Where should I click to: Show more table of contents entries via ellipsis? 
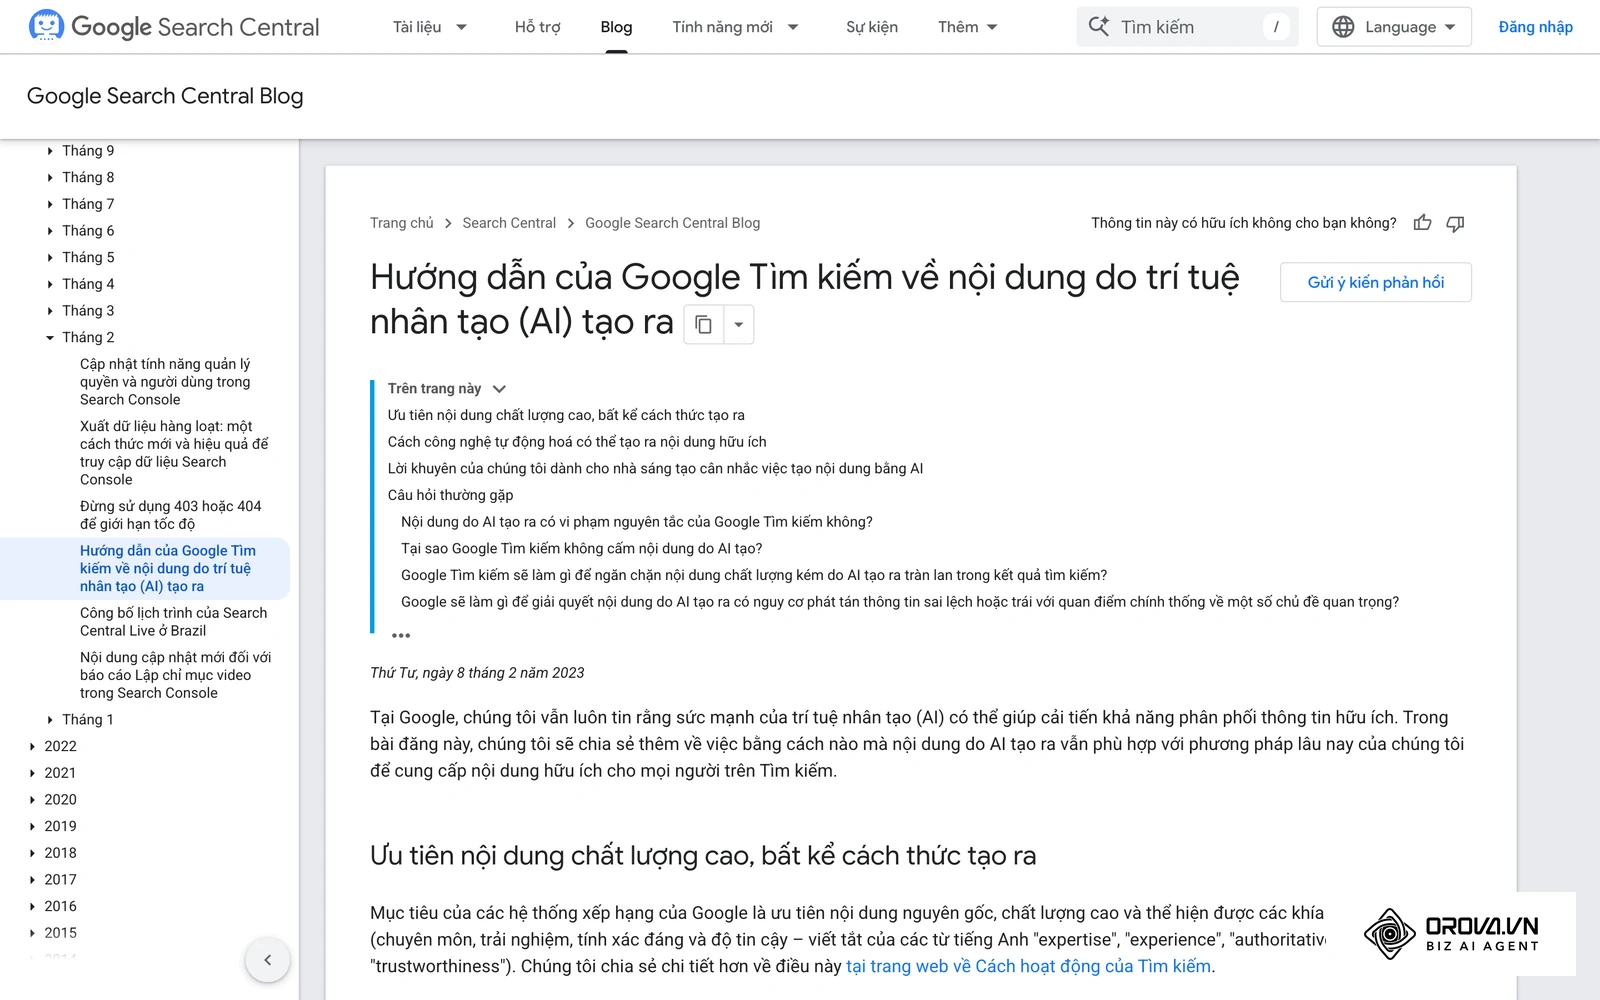(401, 635)
